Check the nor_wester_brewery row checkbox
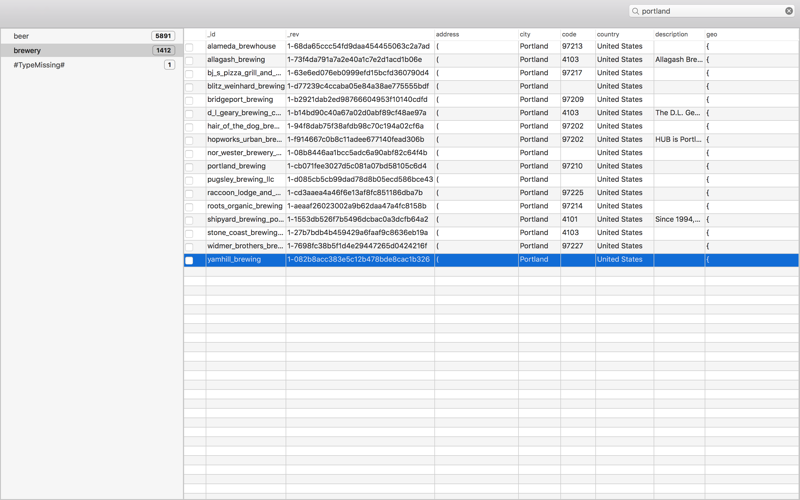Screen dimensions: 800x500 pyautogui.click(x=189, y=154)
